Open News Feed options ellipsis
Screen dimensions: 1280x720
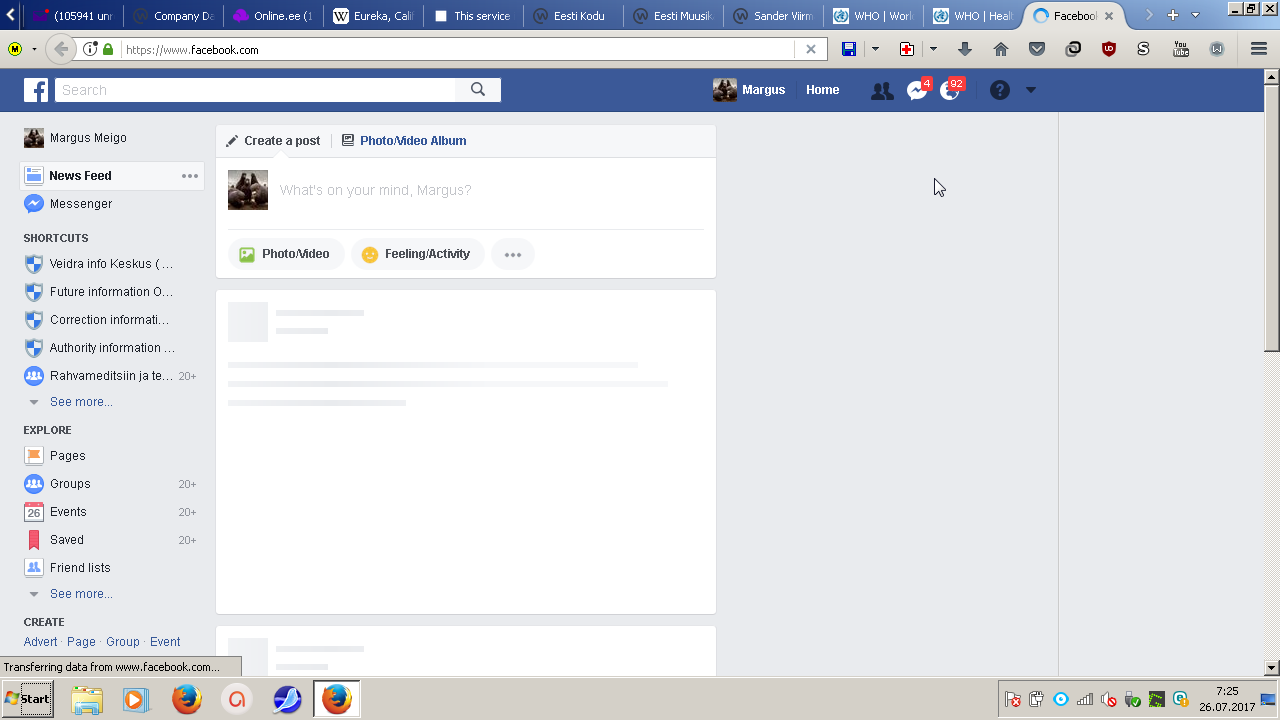[190, 176]
